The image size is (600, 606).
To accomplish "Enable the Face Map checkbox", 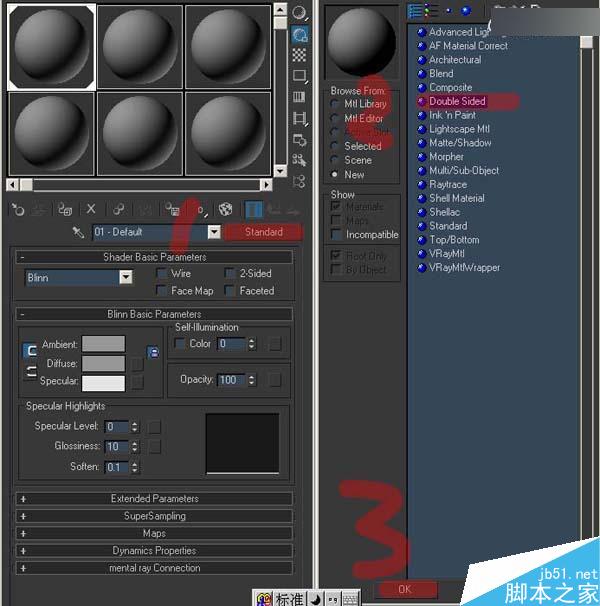I will [162, 291].
